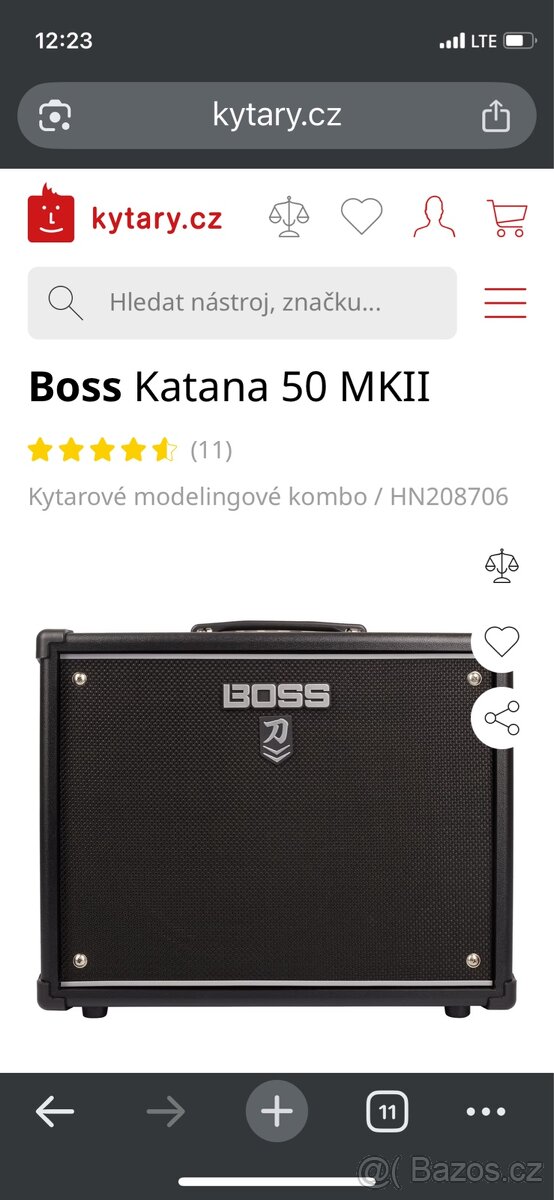Click the kytary.cz logo
Screen dimensions: 554x1200
(125, 213)
